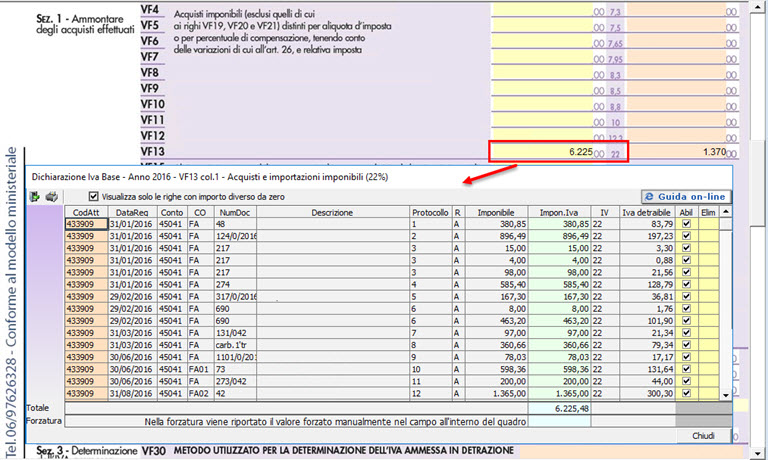Screen dimensions: 768x460
Task: Click NumDoc cell 131/042
Action: tap(235, 333)
